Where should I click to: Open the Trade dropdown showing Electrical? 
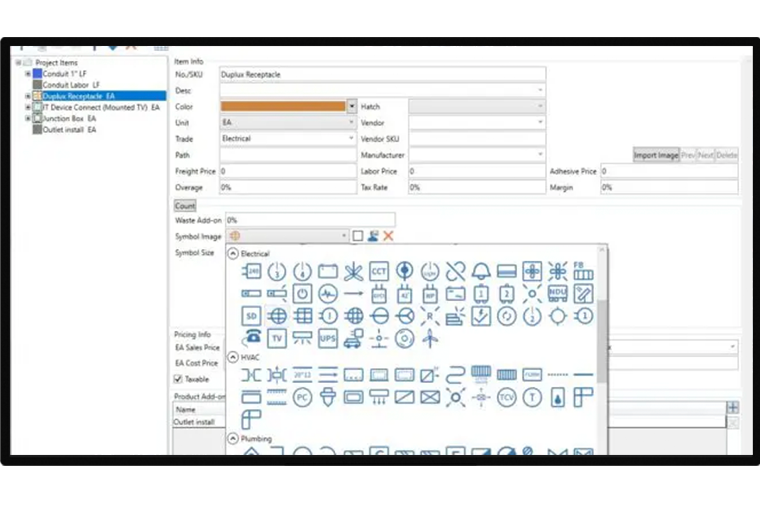[287, 139]
